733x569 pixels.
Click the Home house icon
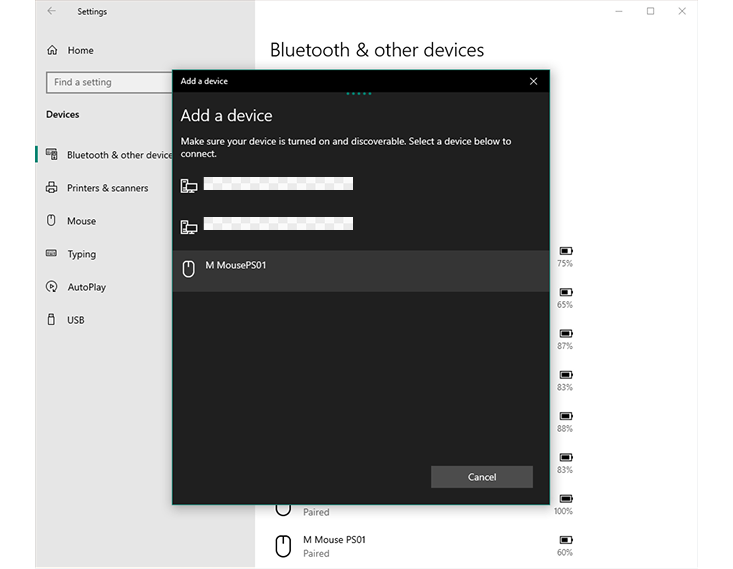[x=52, y=50]
